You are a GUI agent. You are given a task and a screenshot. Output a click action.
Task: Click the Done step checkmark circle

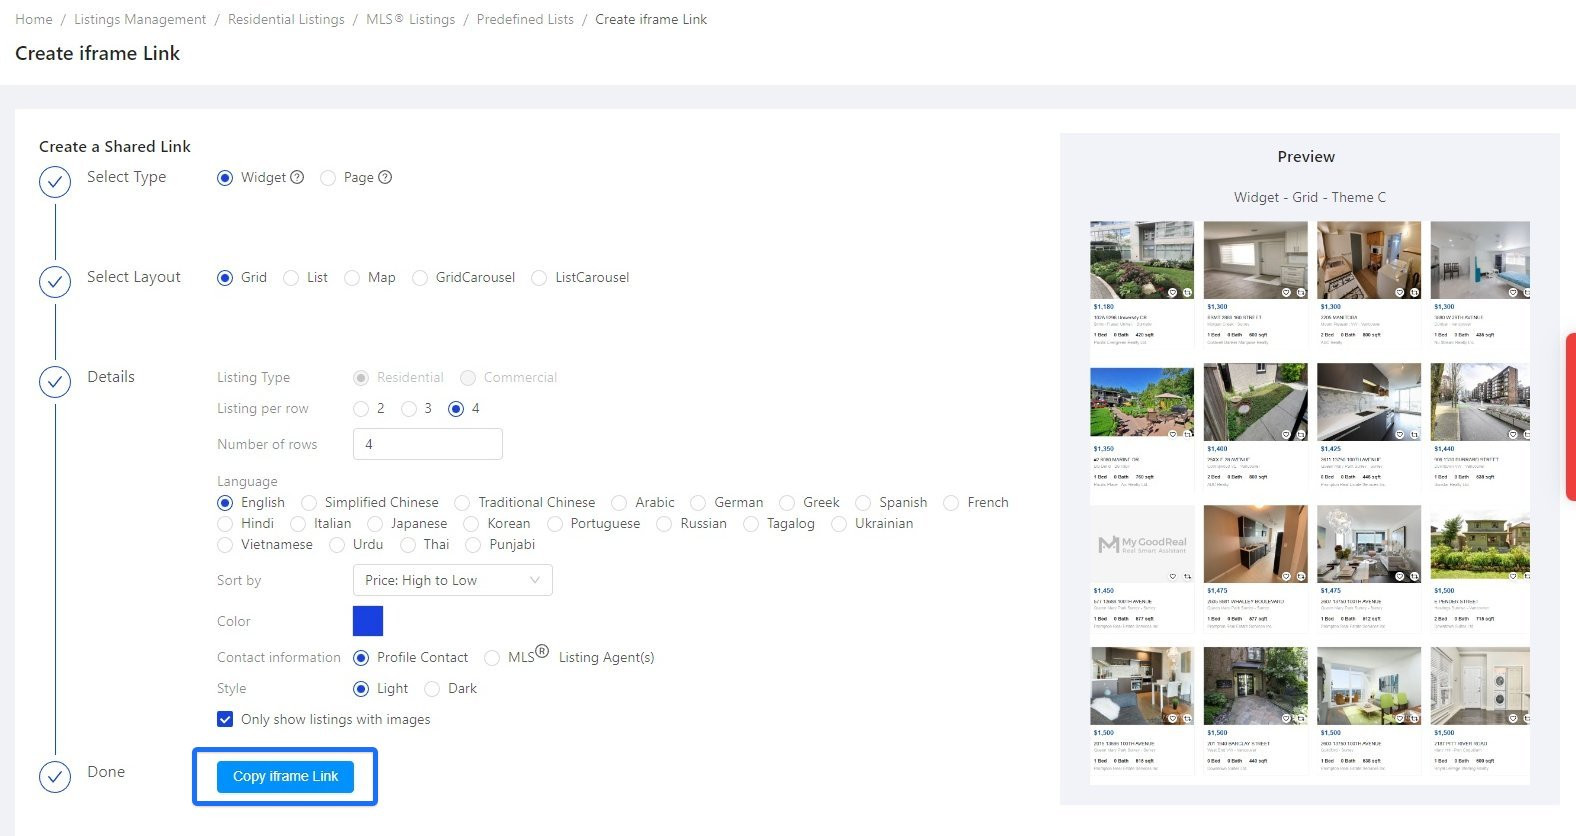pyautogui.click(x=55, y=777)
